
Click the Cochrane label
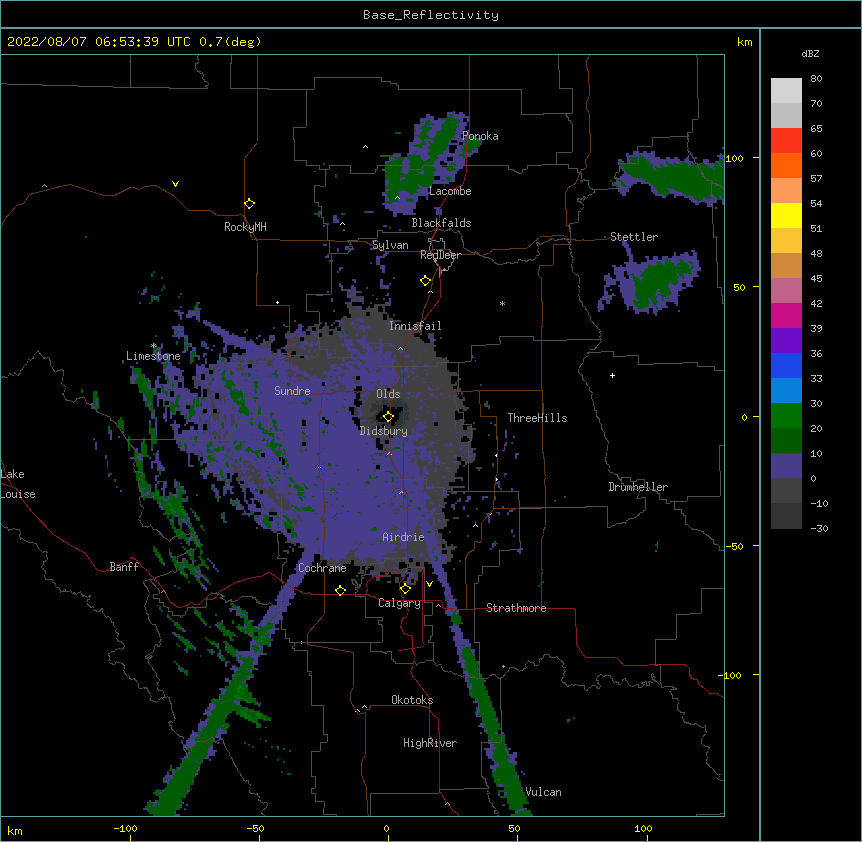pyautogui.click(x=322, y=568)
